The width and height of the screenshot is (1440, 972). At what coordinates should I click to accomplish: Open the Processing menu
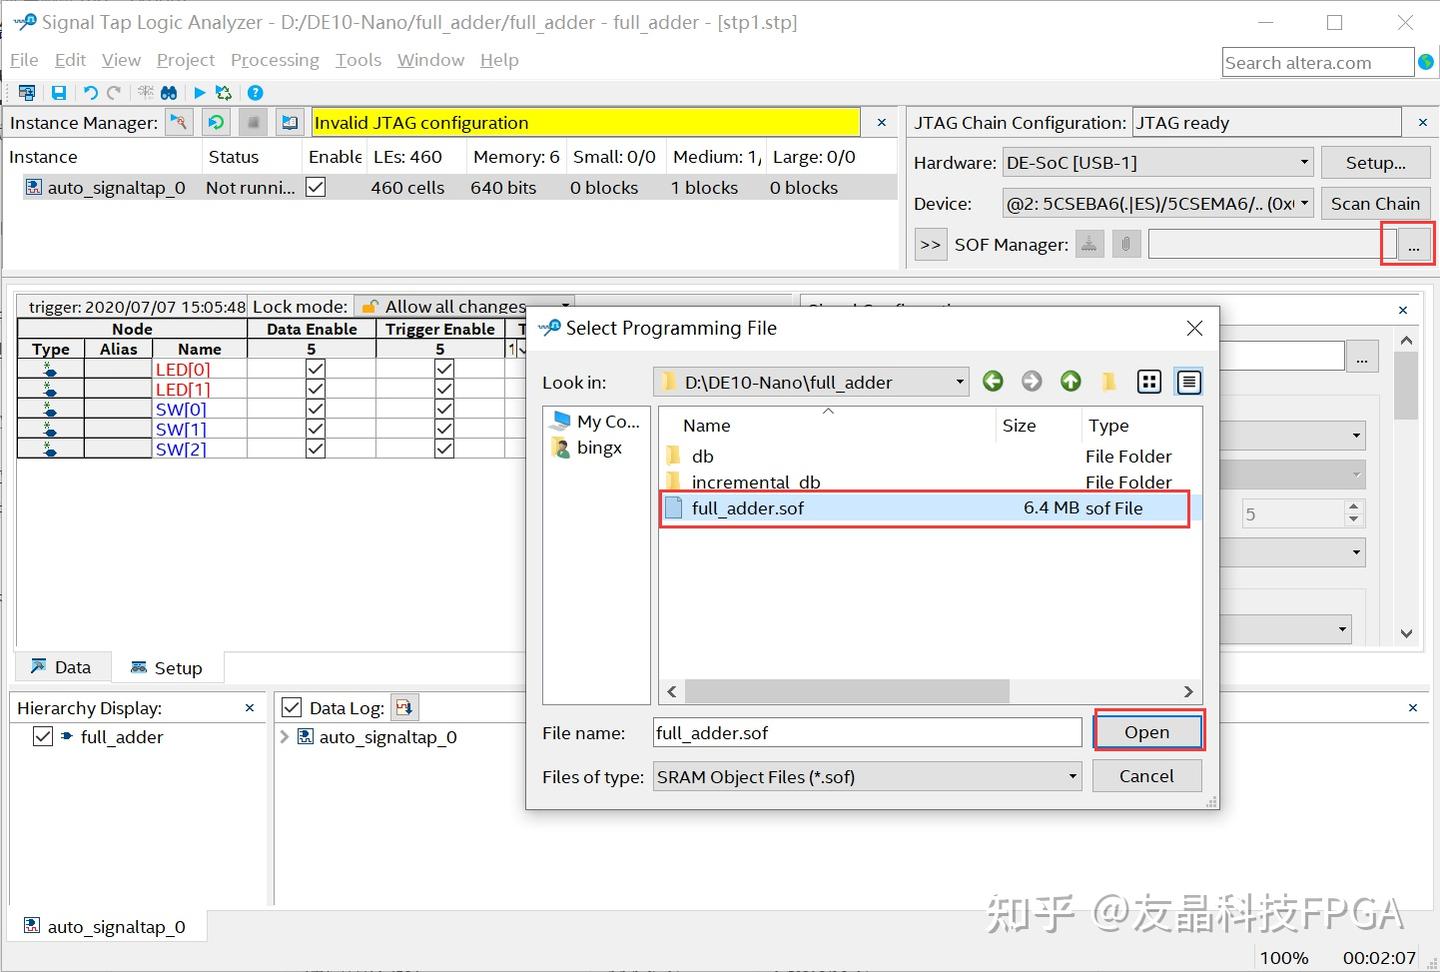coord(275,60)
